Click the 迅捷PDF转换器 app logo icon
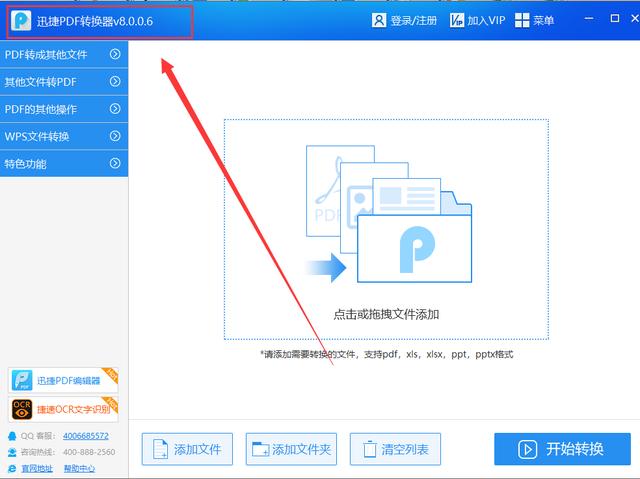 pyautogui.click(x=21, y=20)
